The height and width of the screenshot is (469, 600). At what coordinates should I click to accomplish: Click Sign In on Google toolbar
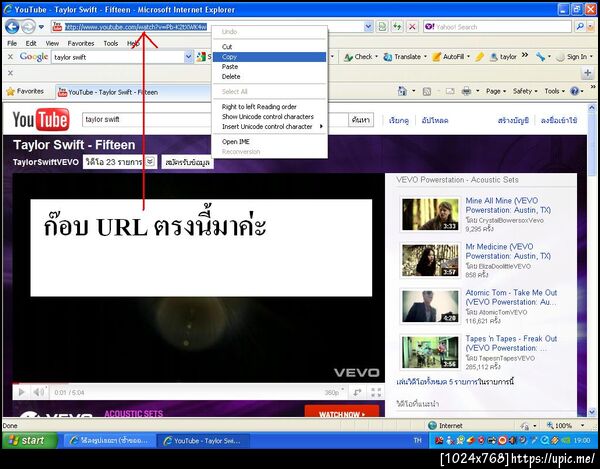point(574,57)
